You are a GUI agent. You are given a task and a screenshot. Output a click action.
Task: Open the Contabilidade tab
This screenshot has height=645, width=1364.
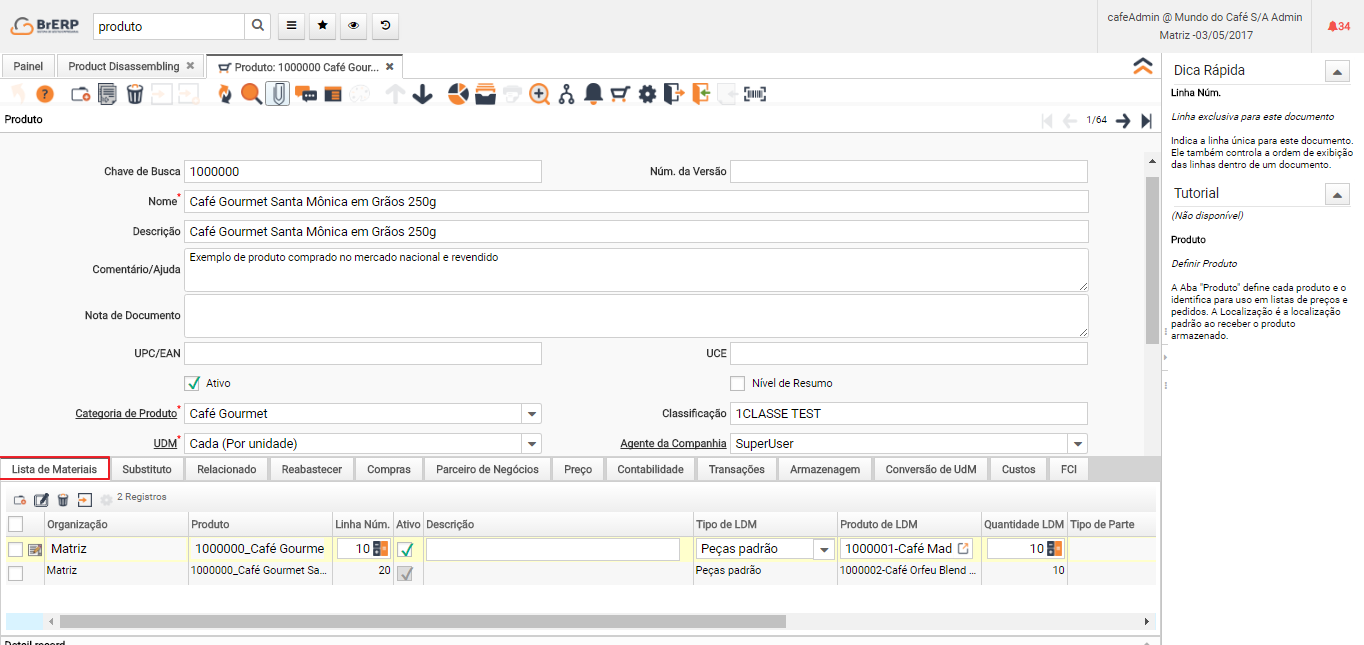[650, 469]
